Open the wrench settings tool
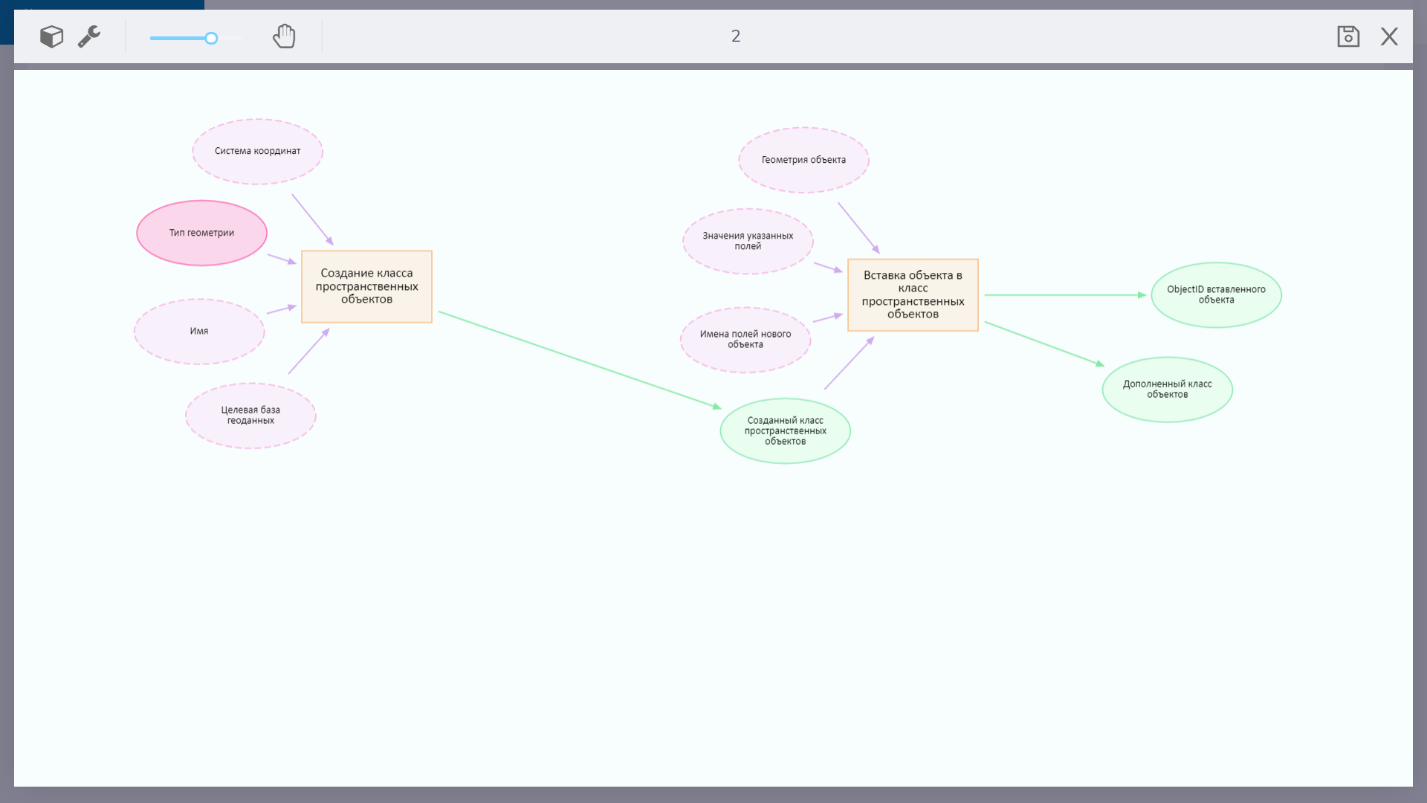Viewport: 1427px width, 803px height. [89, 37]
